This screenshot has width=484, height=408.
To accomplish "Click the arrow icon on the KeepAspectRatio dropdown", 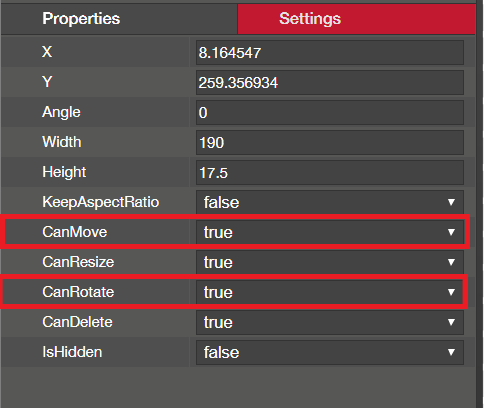I will point(451,202).
